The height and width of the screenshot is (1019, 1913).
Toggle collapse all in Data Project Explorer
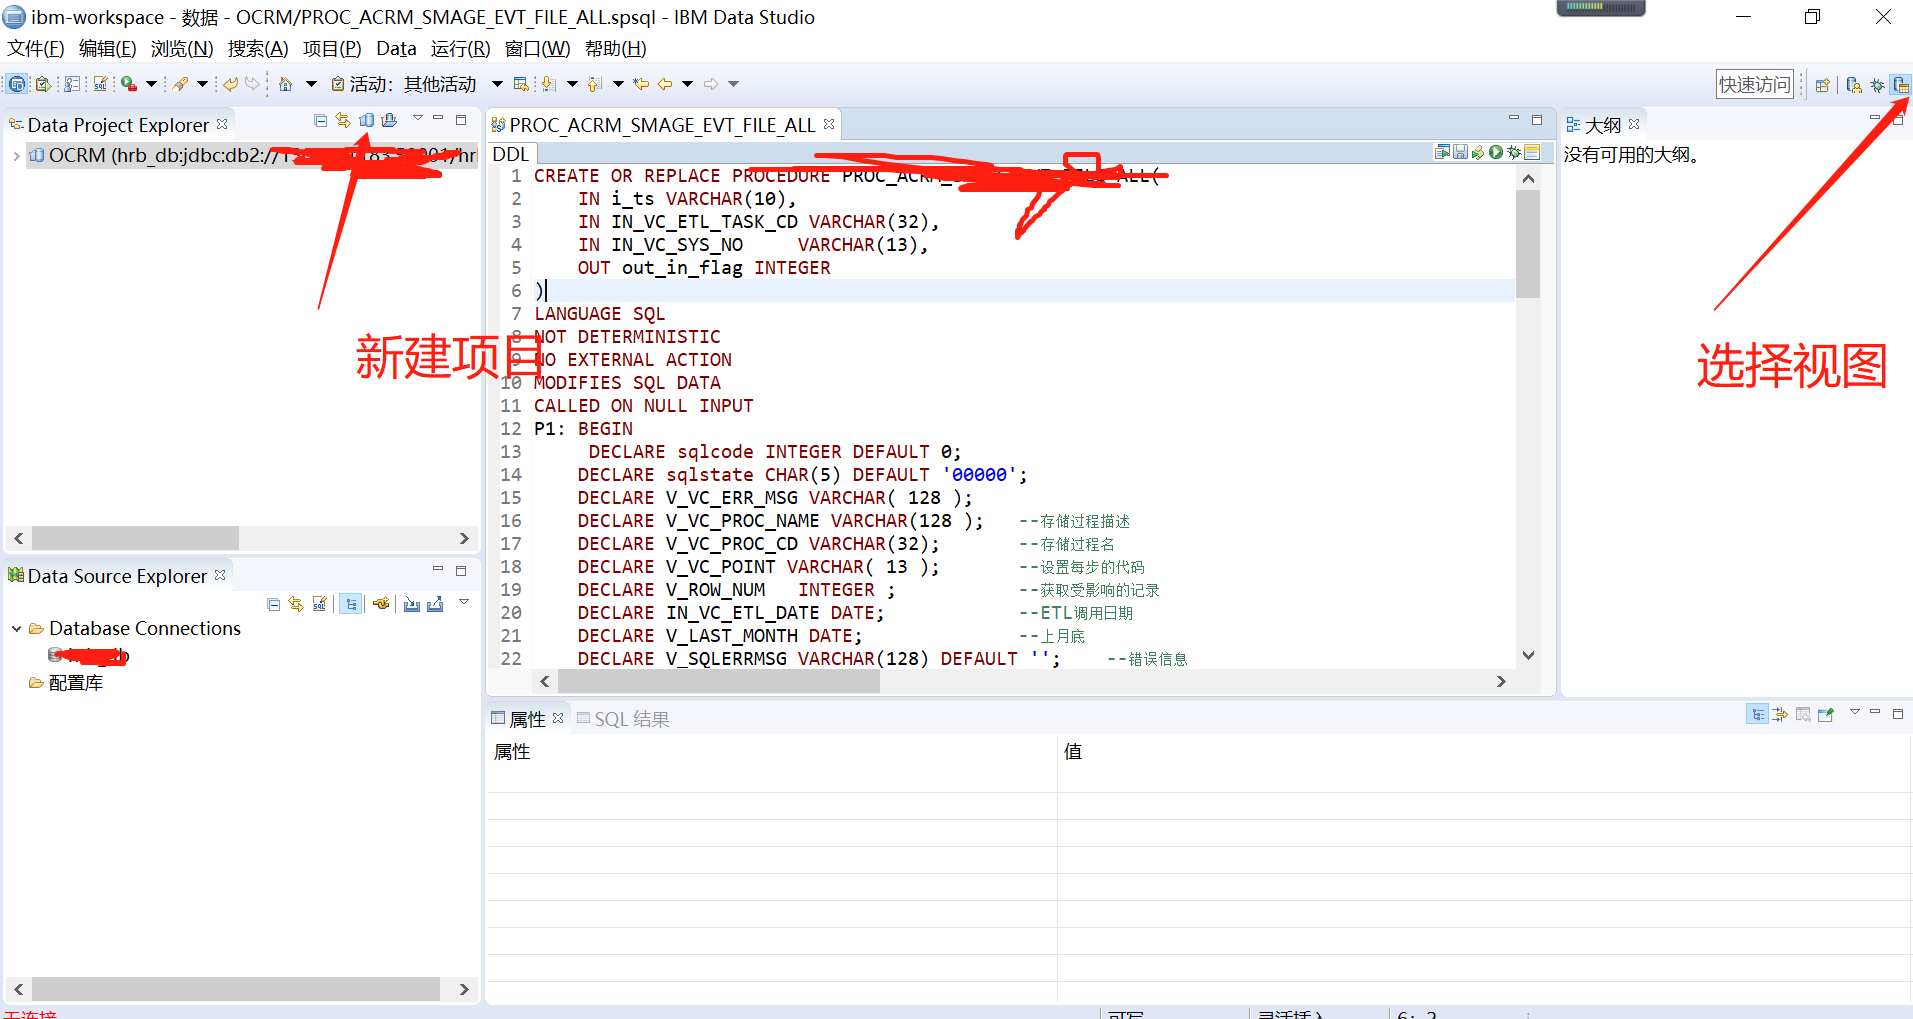pyautogui.click(x=320, y=119)
